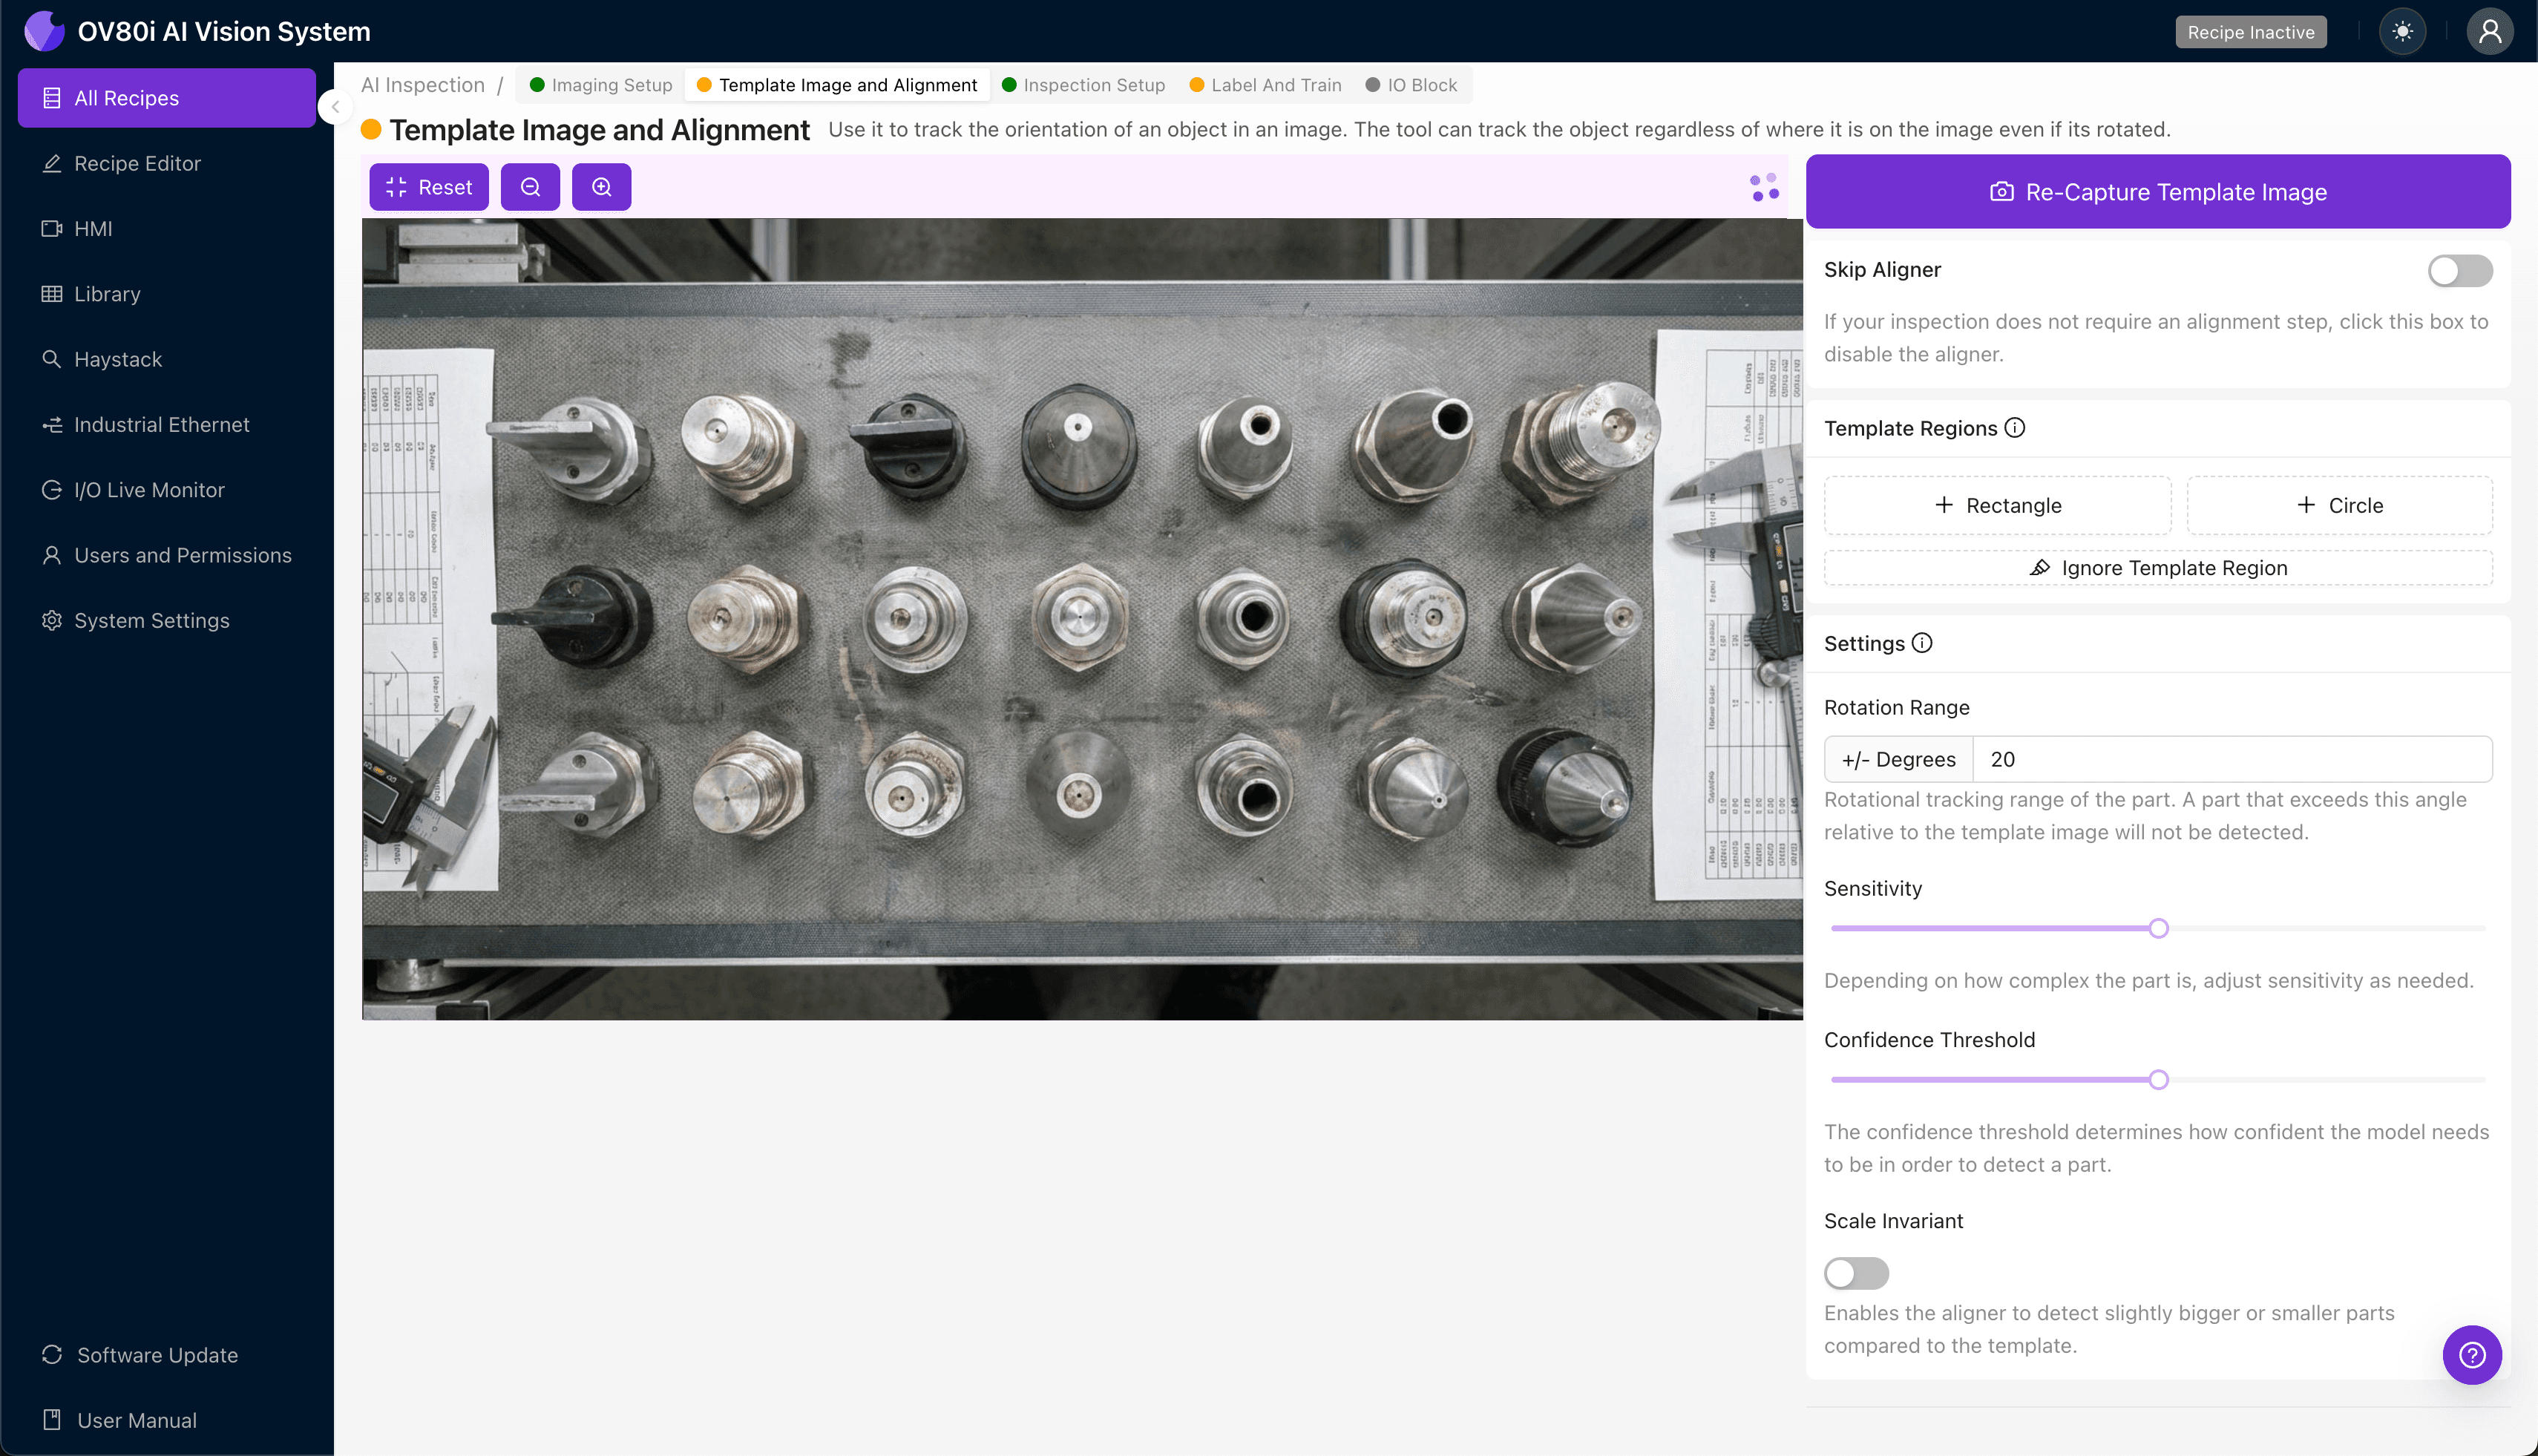The height and width of the screenshot is (1456, 2538).
Task: Enable the Scale Invariant toggle
Action: (1855, 1273)
